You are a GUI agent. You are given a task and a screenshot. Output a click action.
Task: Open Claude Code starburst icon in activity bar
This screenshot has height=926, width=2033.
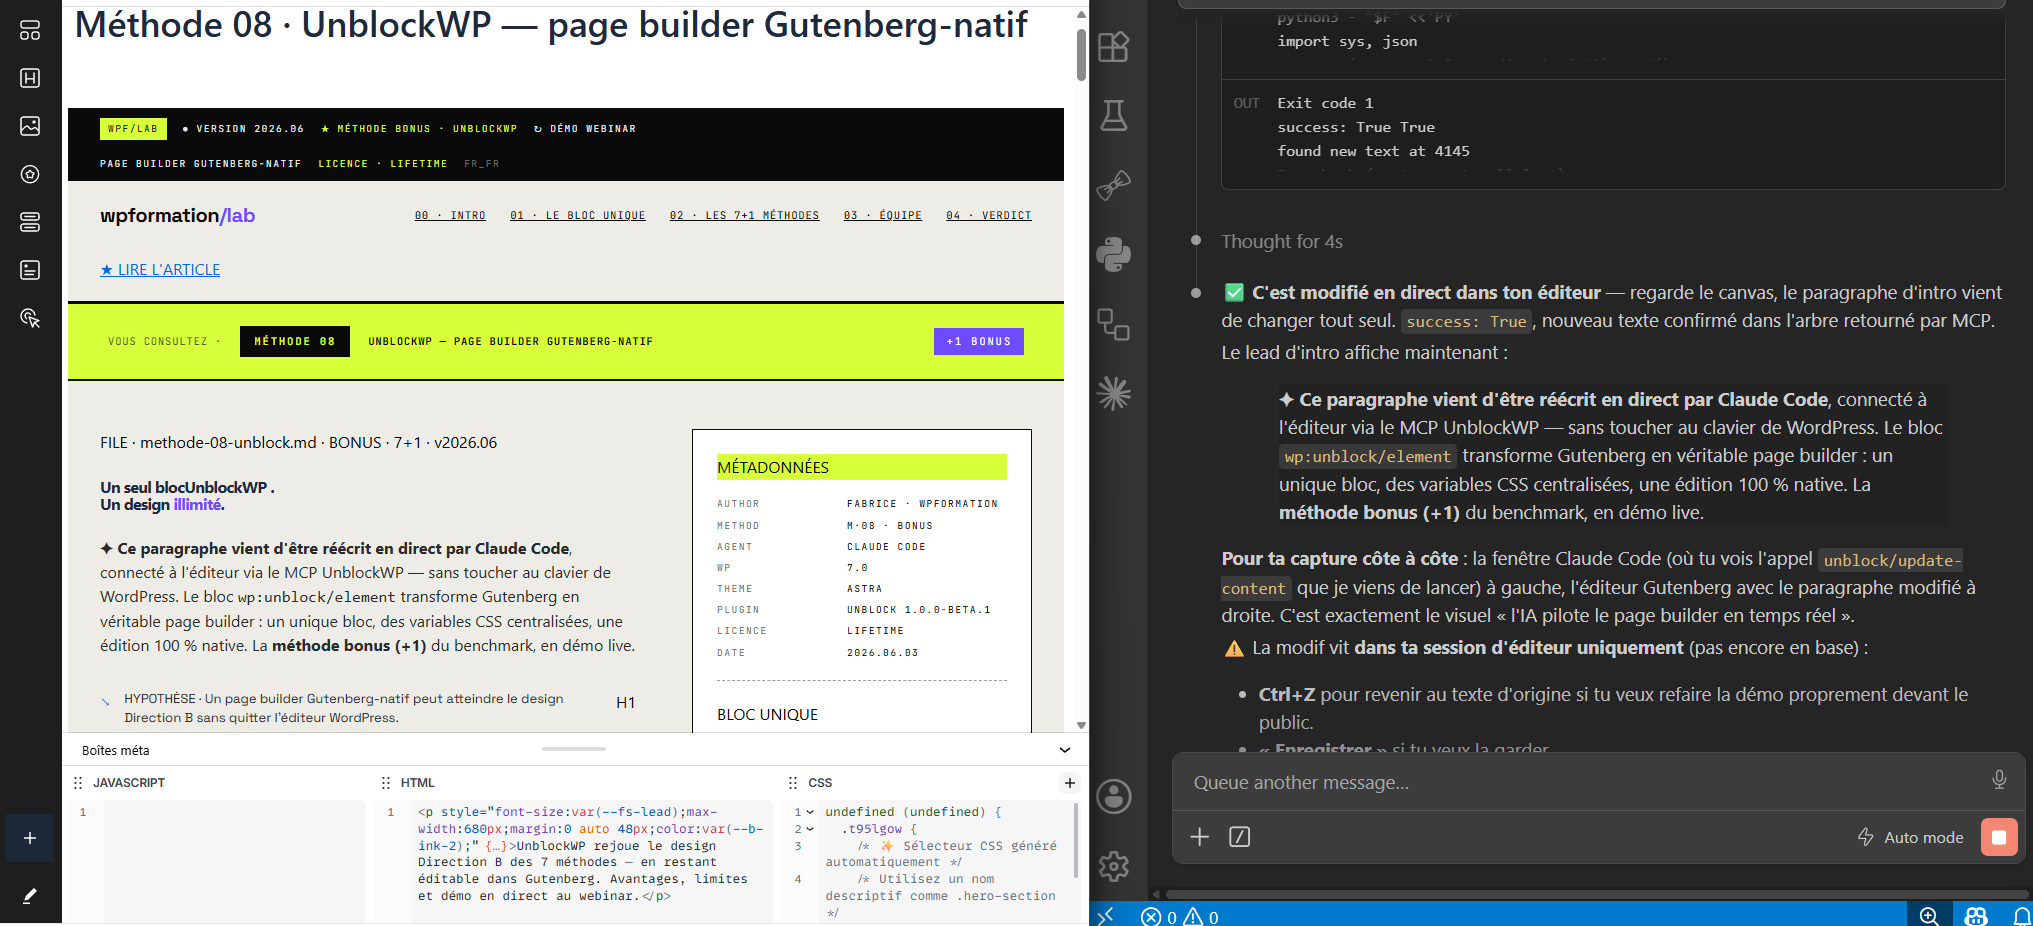pyautogui.click(x=1113, y=393)
